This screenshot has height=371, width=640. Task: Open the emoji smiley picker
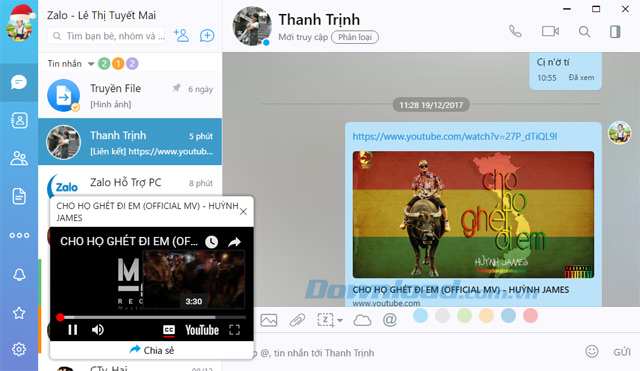point(592,351)
